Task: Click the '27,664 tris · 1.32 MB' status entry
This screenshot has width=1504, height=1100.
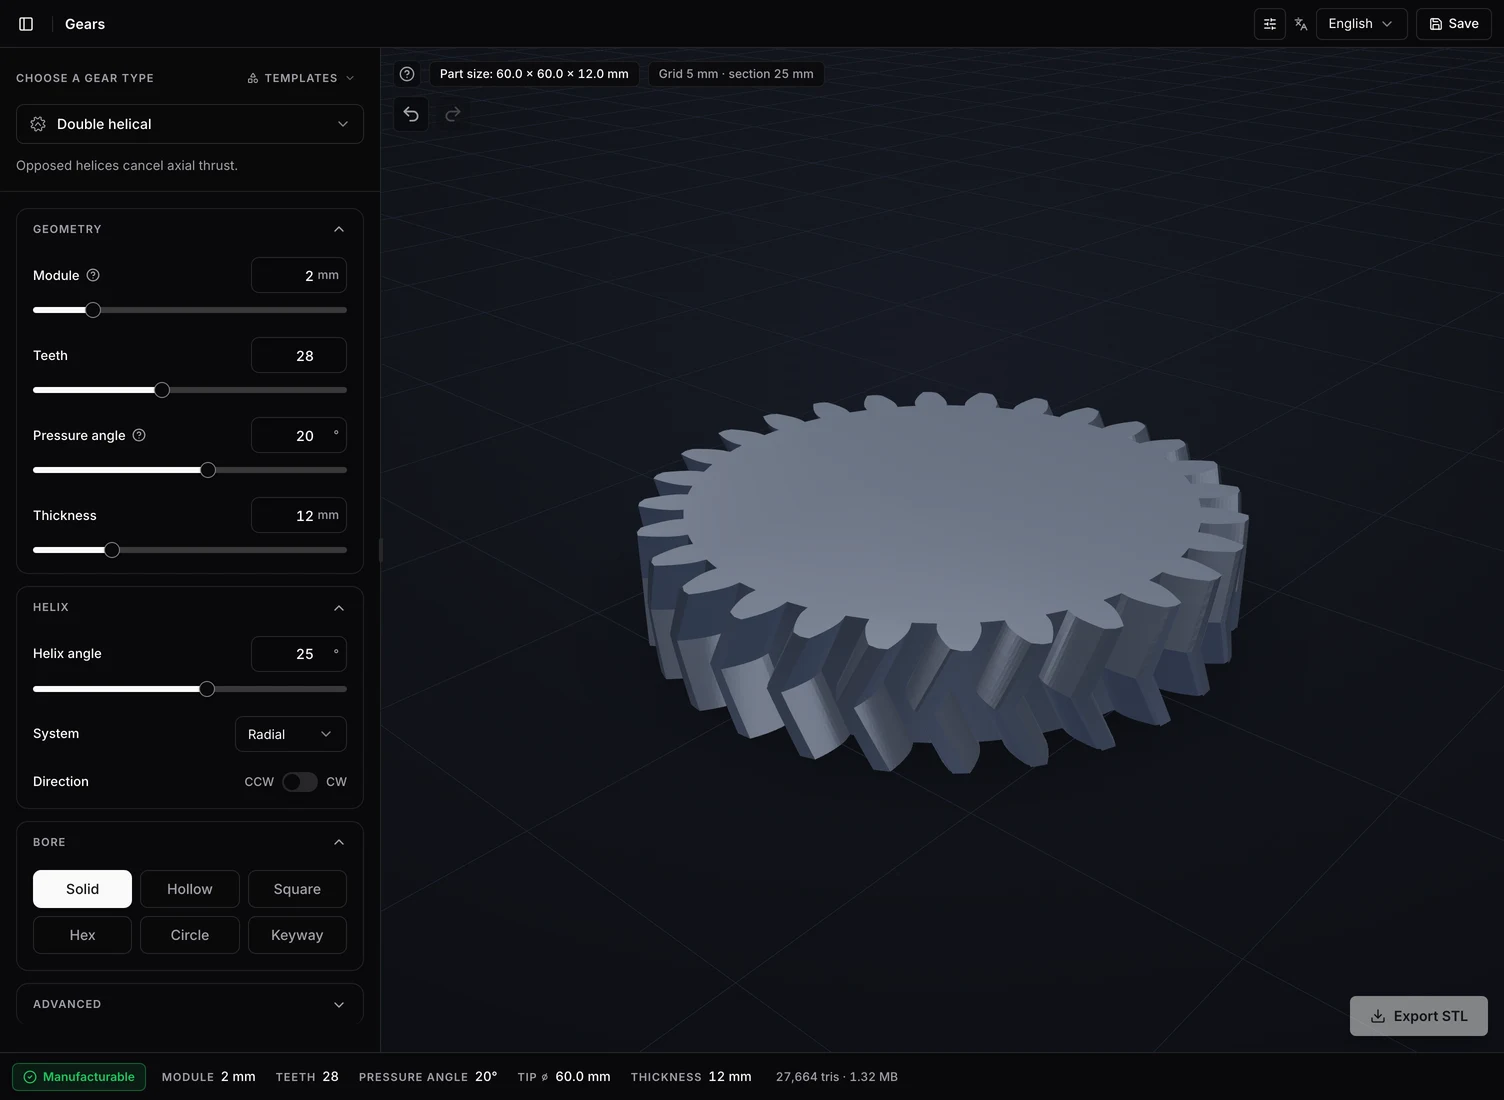Action: [837, 1077]
